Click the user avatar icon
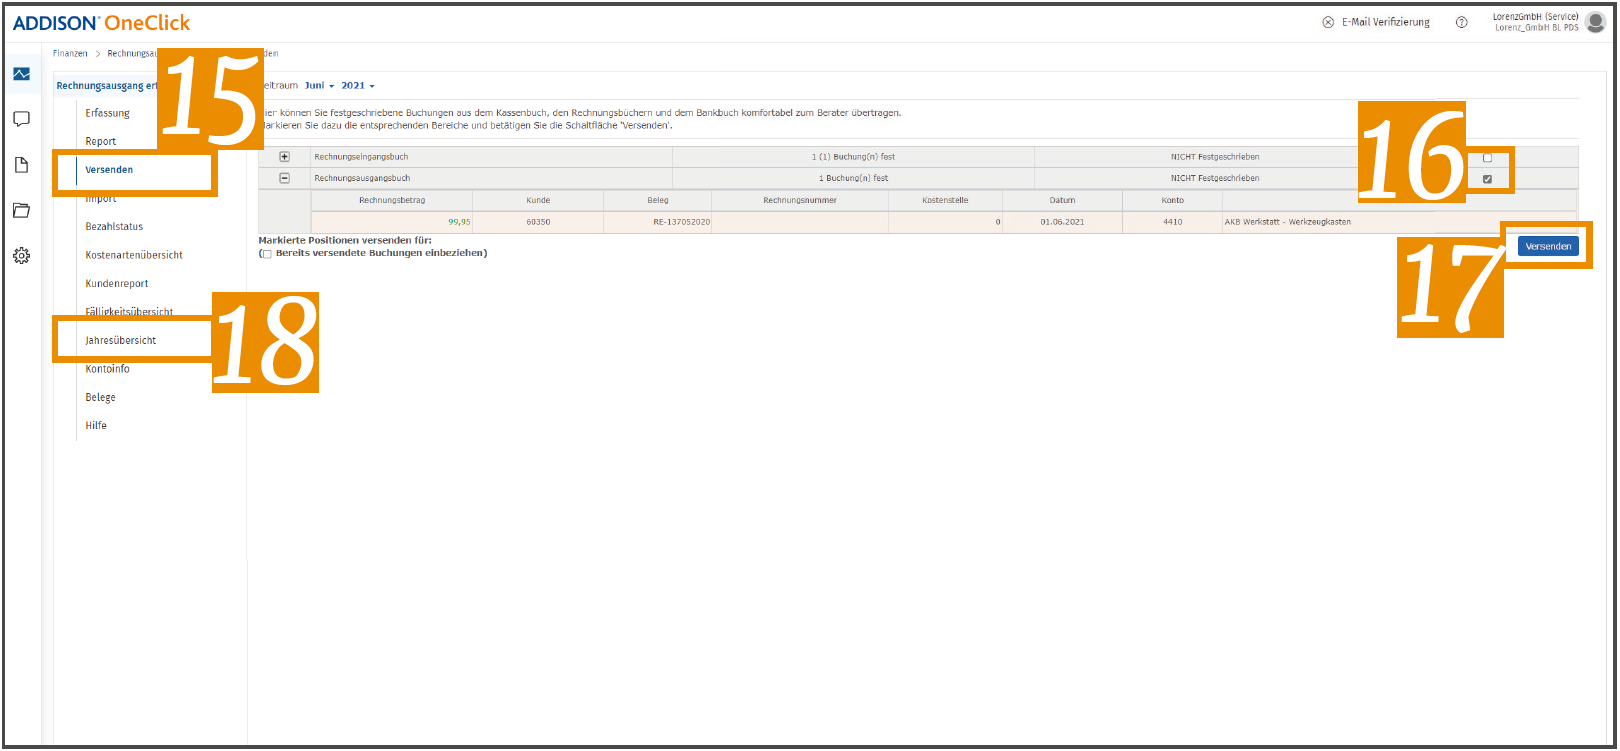Screen dimensions: 1620x751 click(1596, 22)
